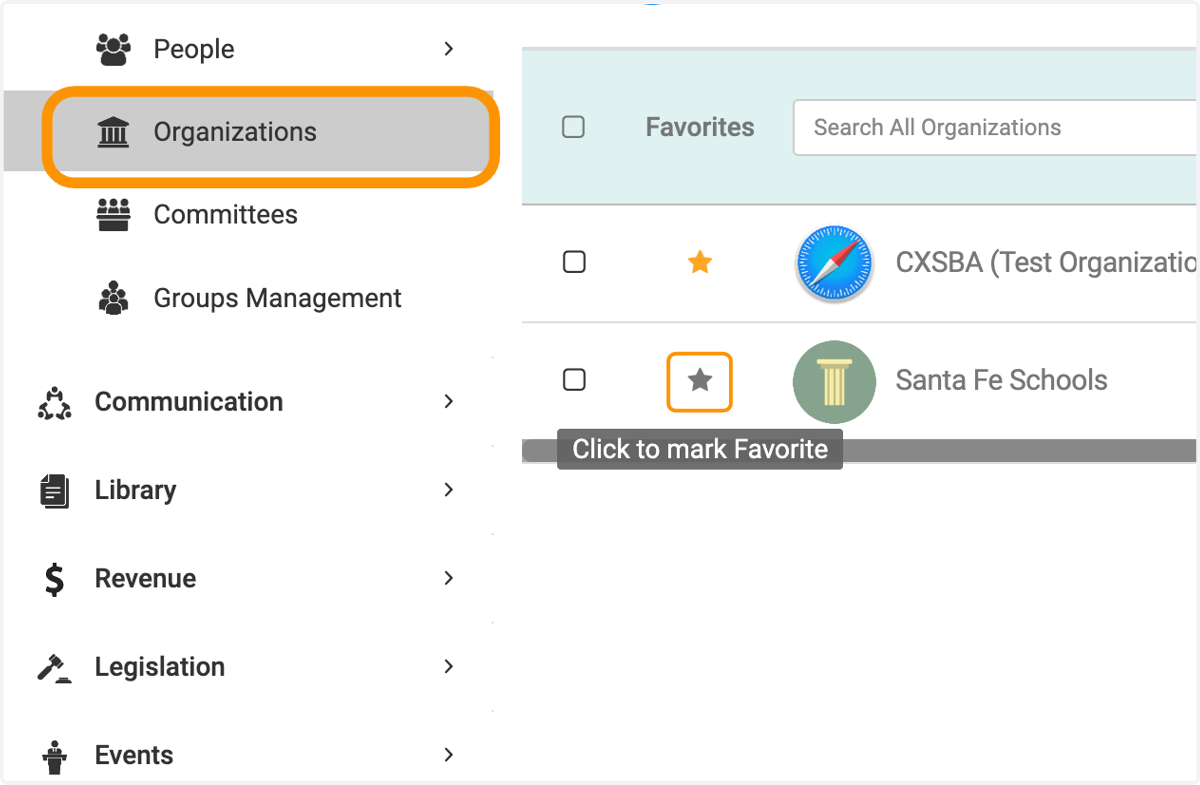Image resolution: width=1200 pixels, height=785 pixels.
Task: Open the Communication section
Action: coord(189,402)
